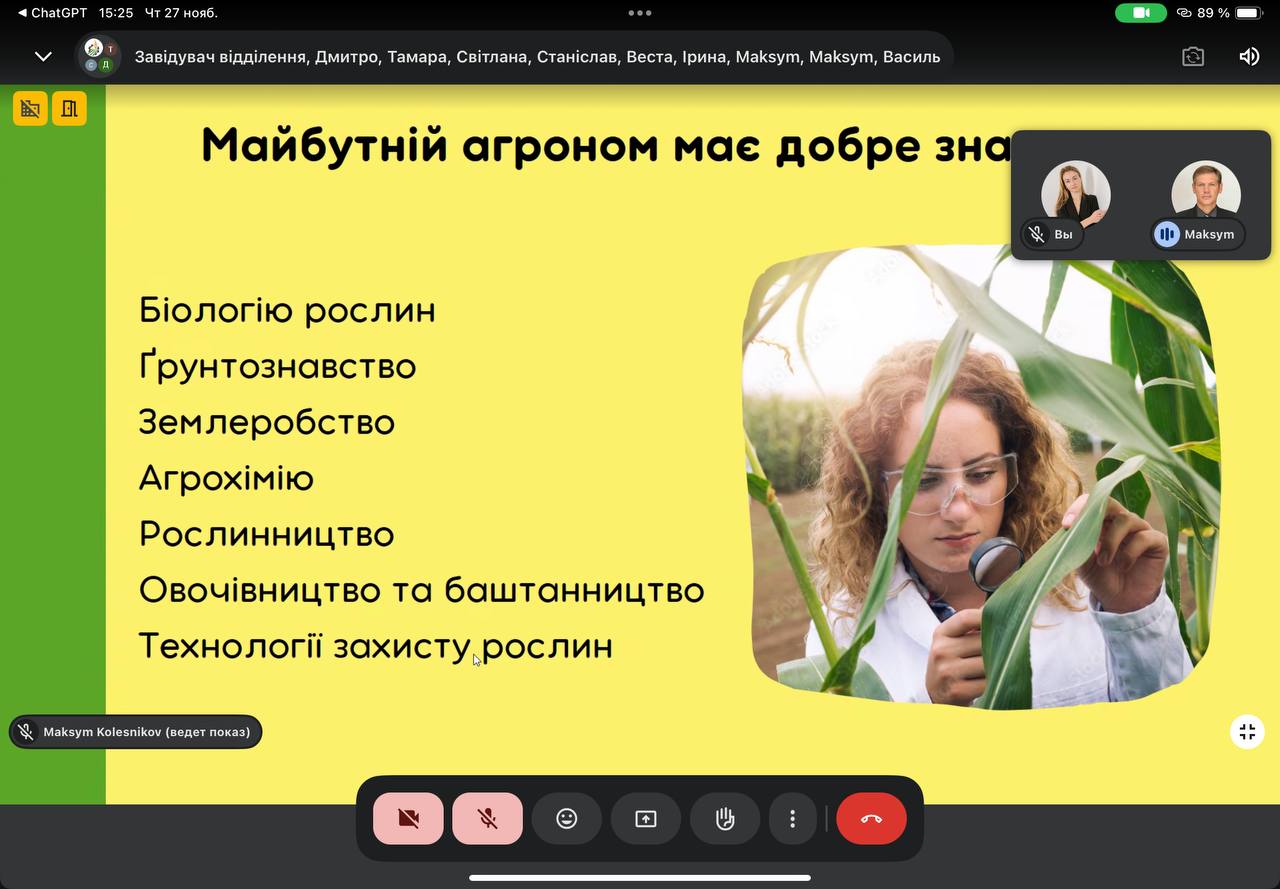The height and width of the screenshot is (889, 1280).
Task: Click the 'Овочівництво та баштанництво' line
Action: 421,590
